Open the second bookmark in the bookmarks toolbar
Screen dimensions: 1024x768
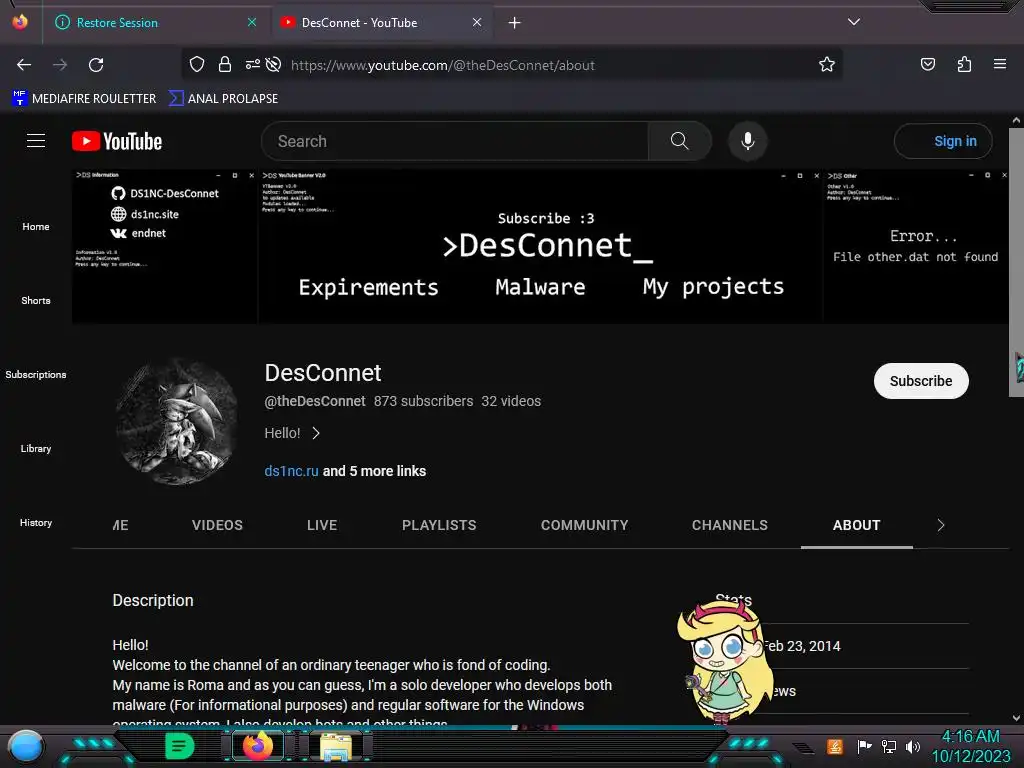pos(223,99)
